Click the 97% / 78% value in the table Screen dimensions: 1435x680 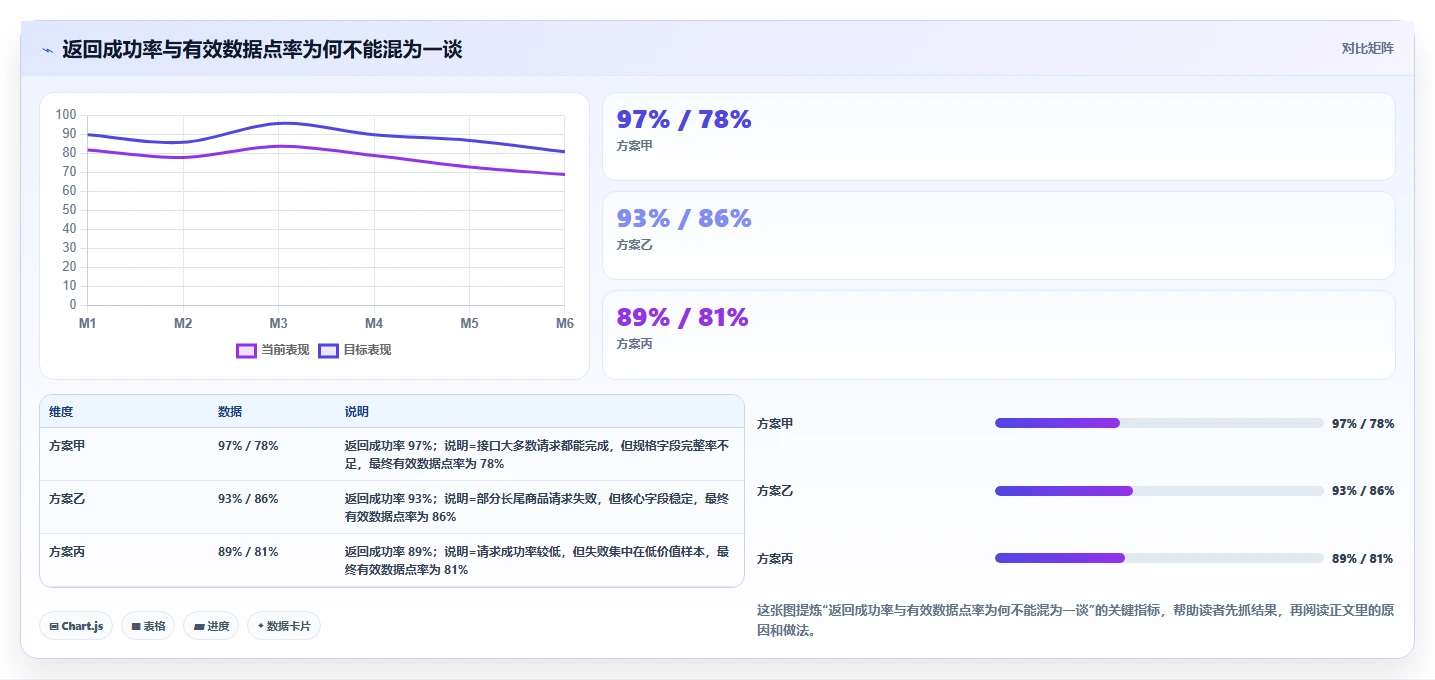(x=248, y=446)
